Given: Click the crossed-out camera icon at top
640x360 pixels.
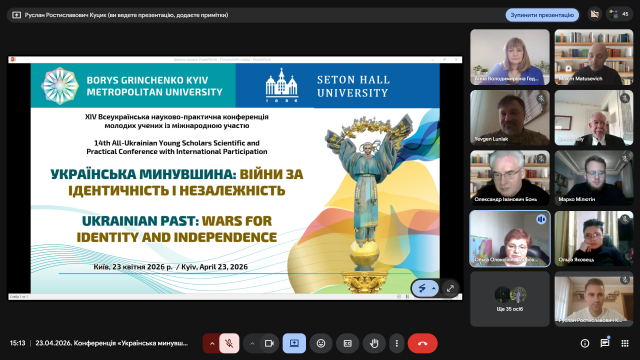Looking at the screenshot, I should point(595,14).
